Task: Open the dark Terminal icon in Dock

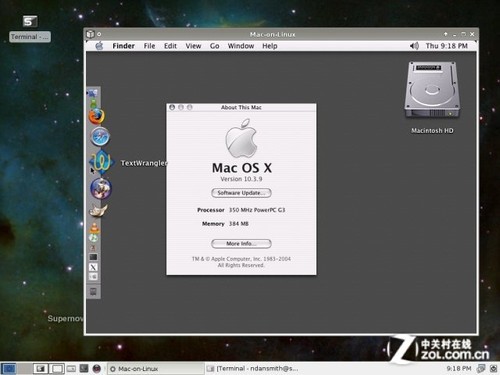Action: coord(93,257)
